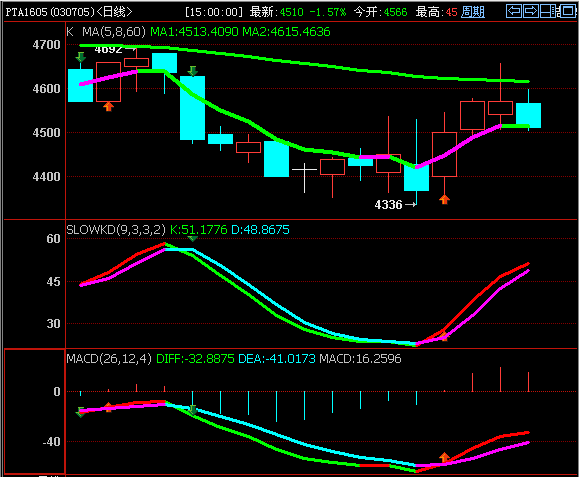Click the -40 level on MACD axis

click(51, 441)
